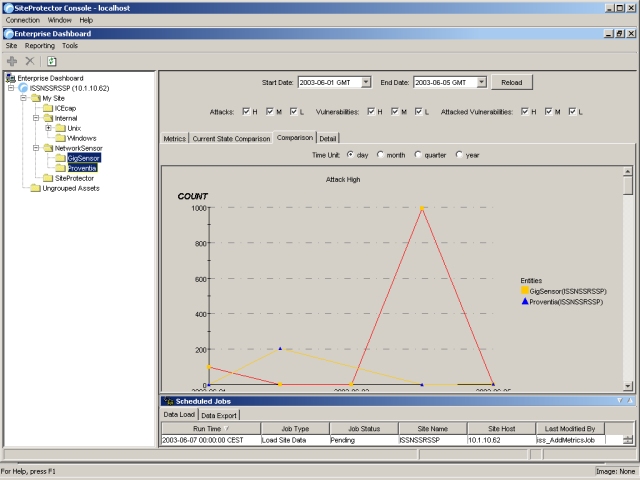The width and height of the screenshot is (640, 480).
Task: Click the chart scrollbar up arrow
Action: pyautogui.click(x=628, y=171)
